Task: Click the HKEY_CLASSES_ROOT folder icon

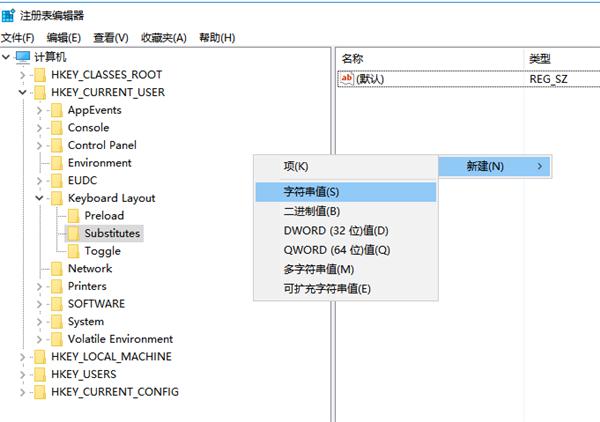Action: (40, 75)
